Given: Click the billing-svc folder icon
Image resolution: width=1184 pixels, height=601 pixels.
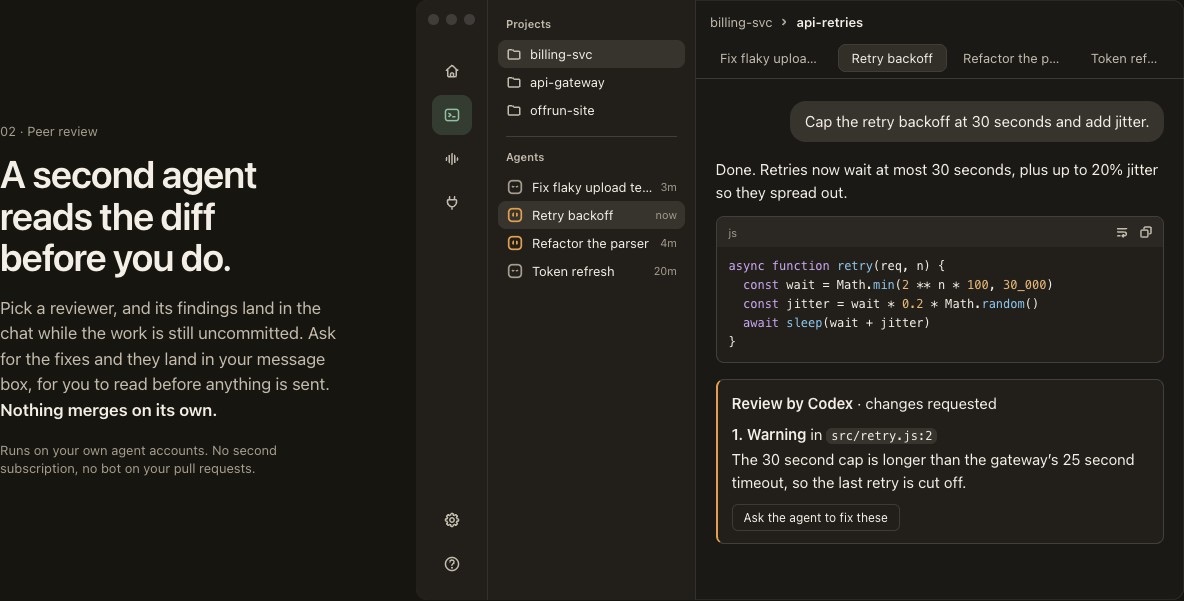Looking at the screenshot, I should coord(514,54).
